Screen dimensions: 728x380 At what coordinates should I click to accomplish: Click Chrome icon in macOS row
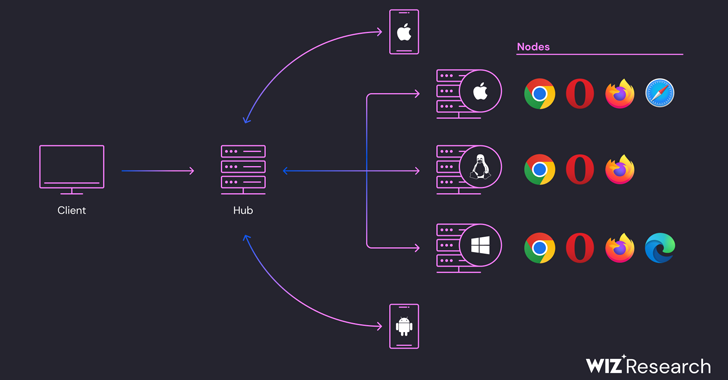(540, 93)
